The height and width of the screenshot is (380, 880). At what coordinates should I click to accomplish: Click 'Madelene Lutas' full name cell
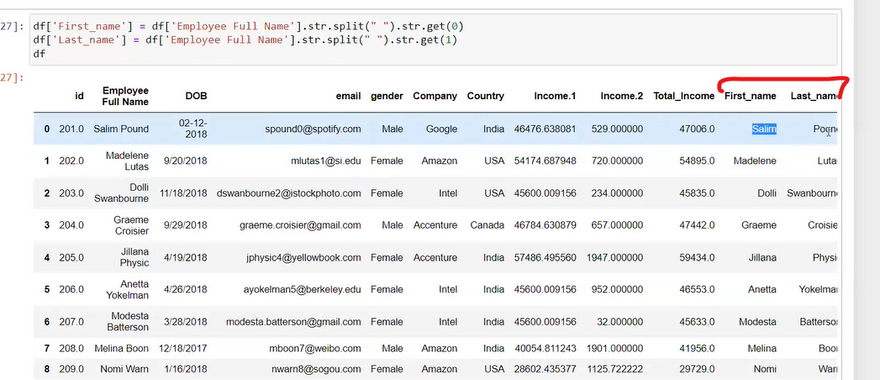(127, 161)
